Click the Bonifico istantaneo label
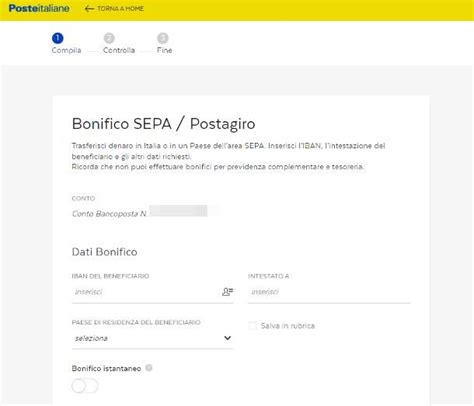Viewport: 474px width, 406px height. tap(106, 368)
